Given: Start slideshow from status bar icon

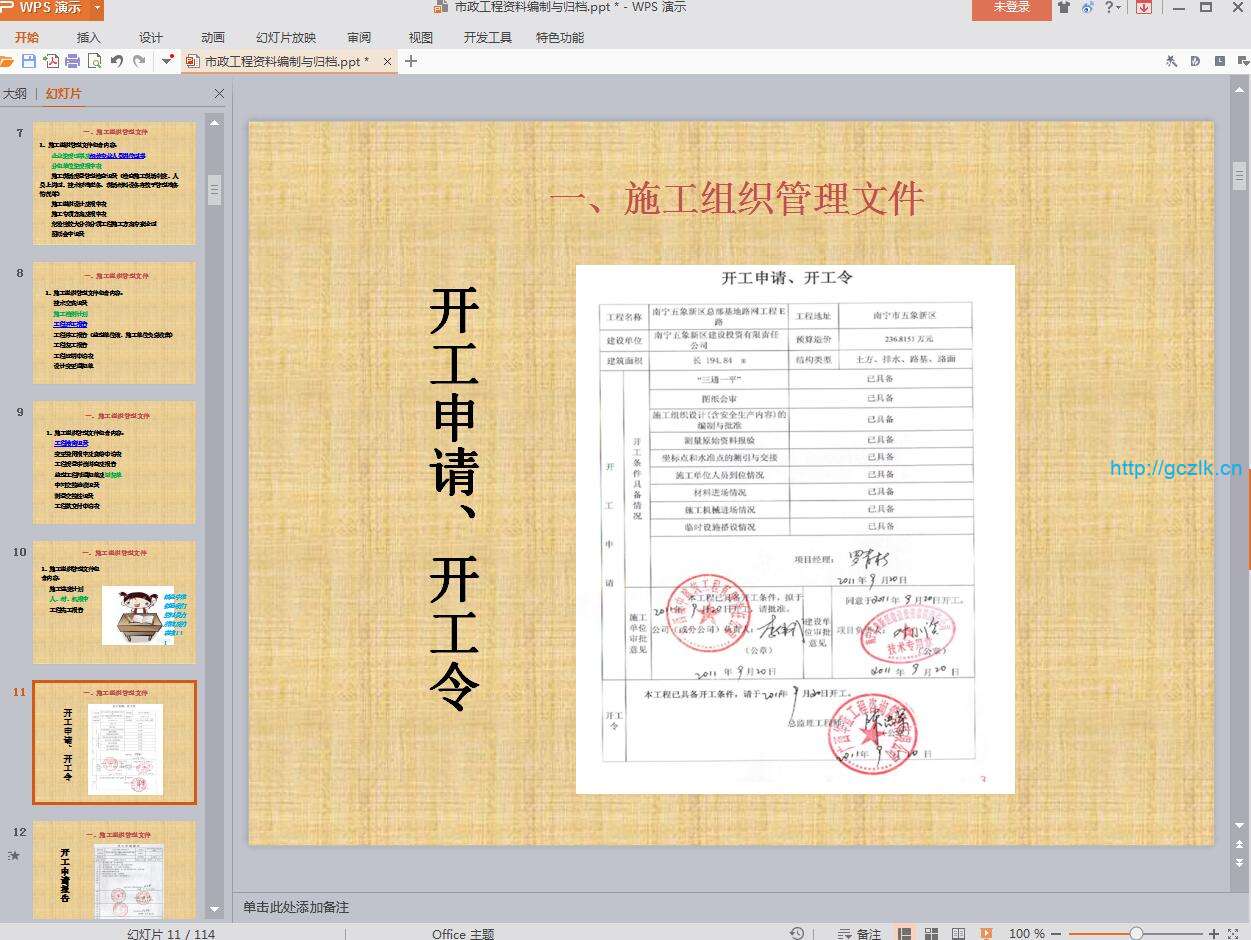Looking at the screenshot, I should (986, 933).
